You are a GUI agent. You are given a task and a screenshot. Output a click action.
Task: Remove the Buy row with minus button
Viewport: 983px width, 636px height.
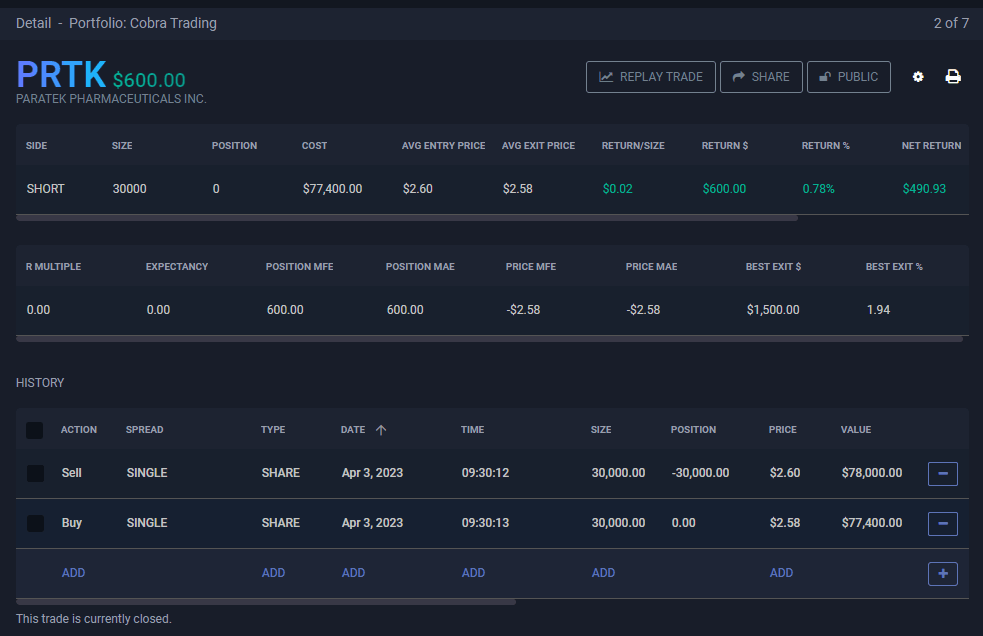point(942,523)
